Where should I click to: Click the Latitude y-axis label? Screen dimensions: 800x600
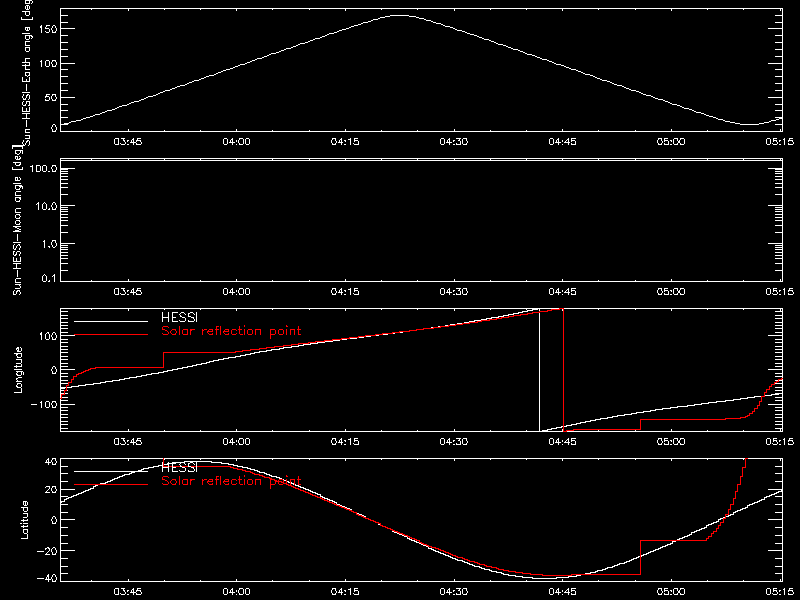pyautogui.click(x=24, y=520)
